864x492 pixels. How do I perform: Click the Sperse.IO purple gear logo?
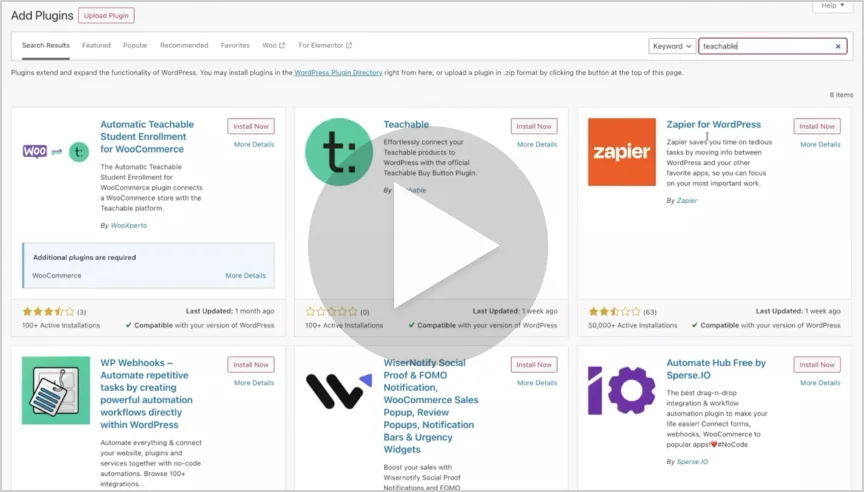pos(622,391)
